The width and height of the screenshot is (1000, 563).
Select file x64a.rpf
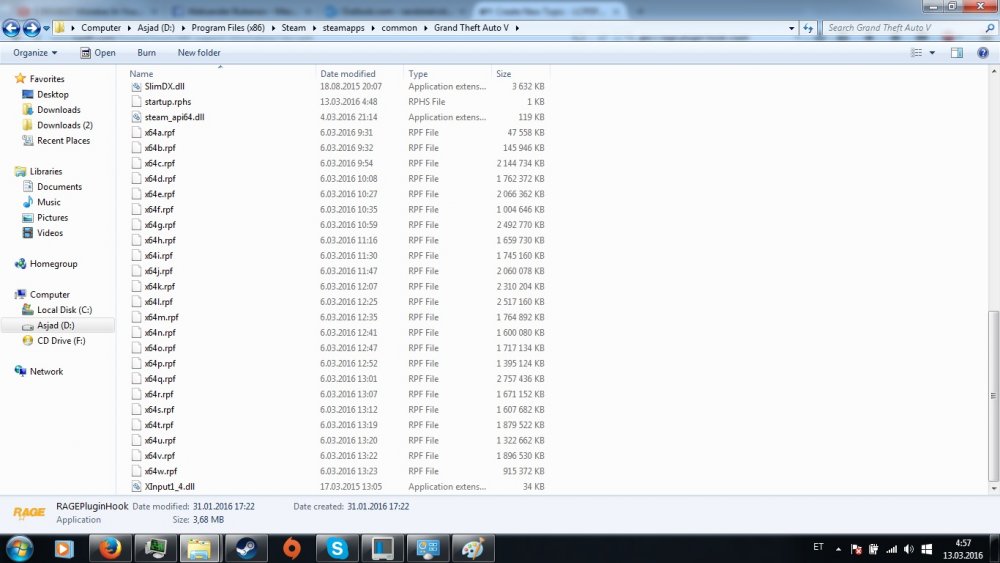(159, 133)
